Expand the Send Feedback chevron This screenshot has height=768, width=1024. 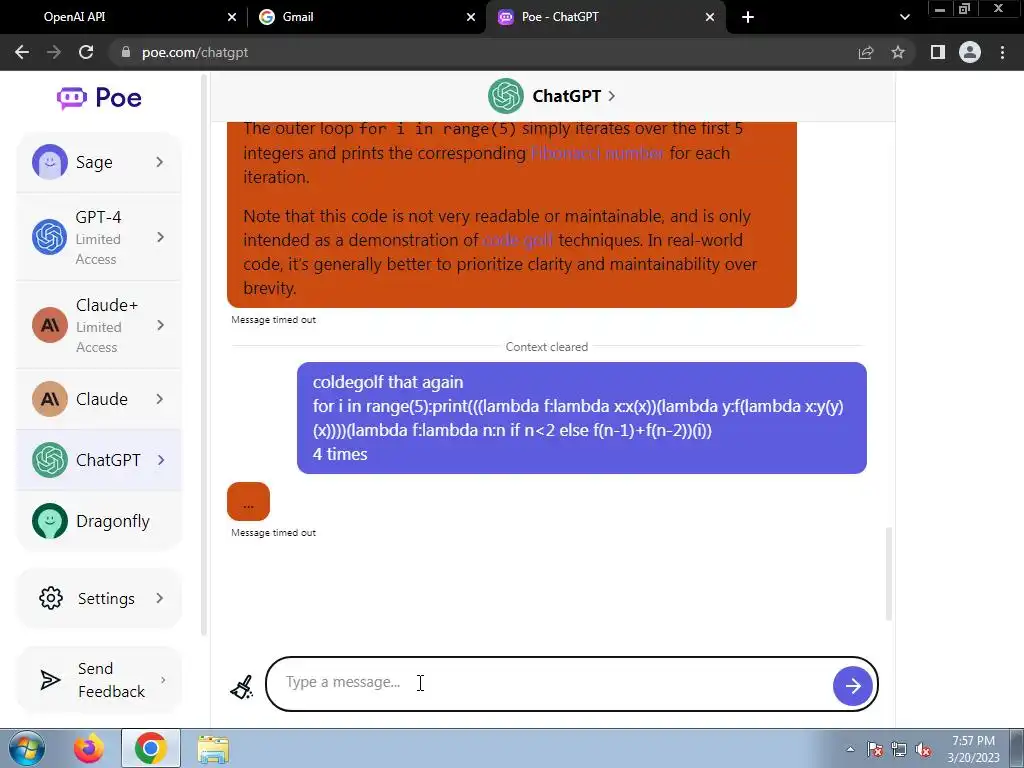(x=163, y=680)
